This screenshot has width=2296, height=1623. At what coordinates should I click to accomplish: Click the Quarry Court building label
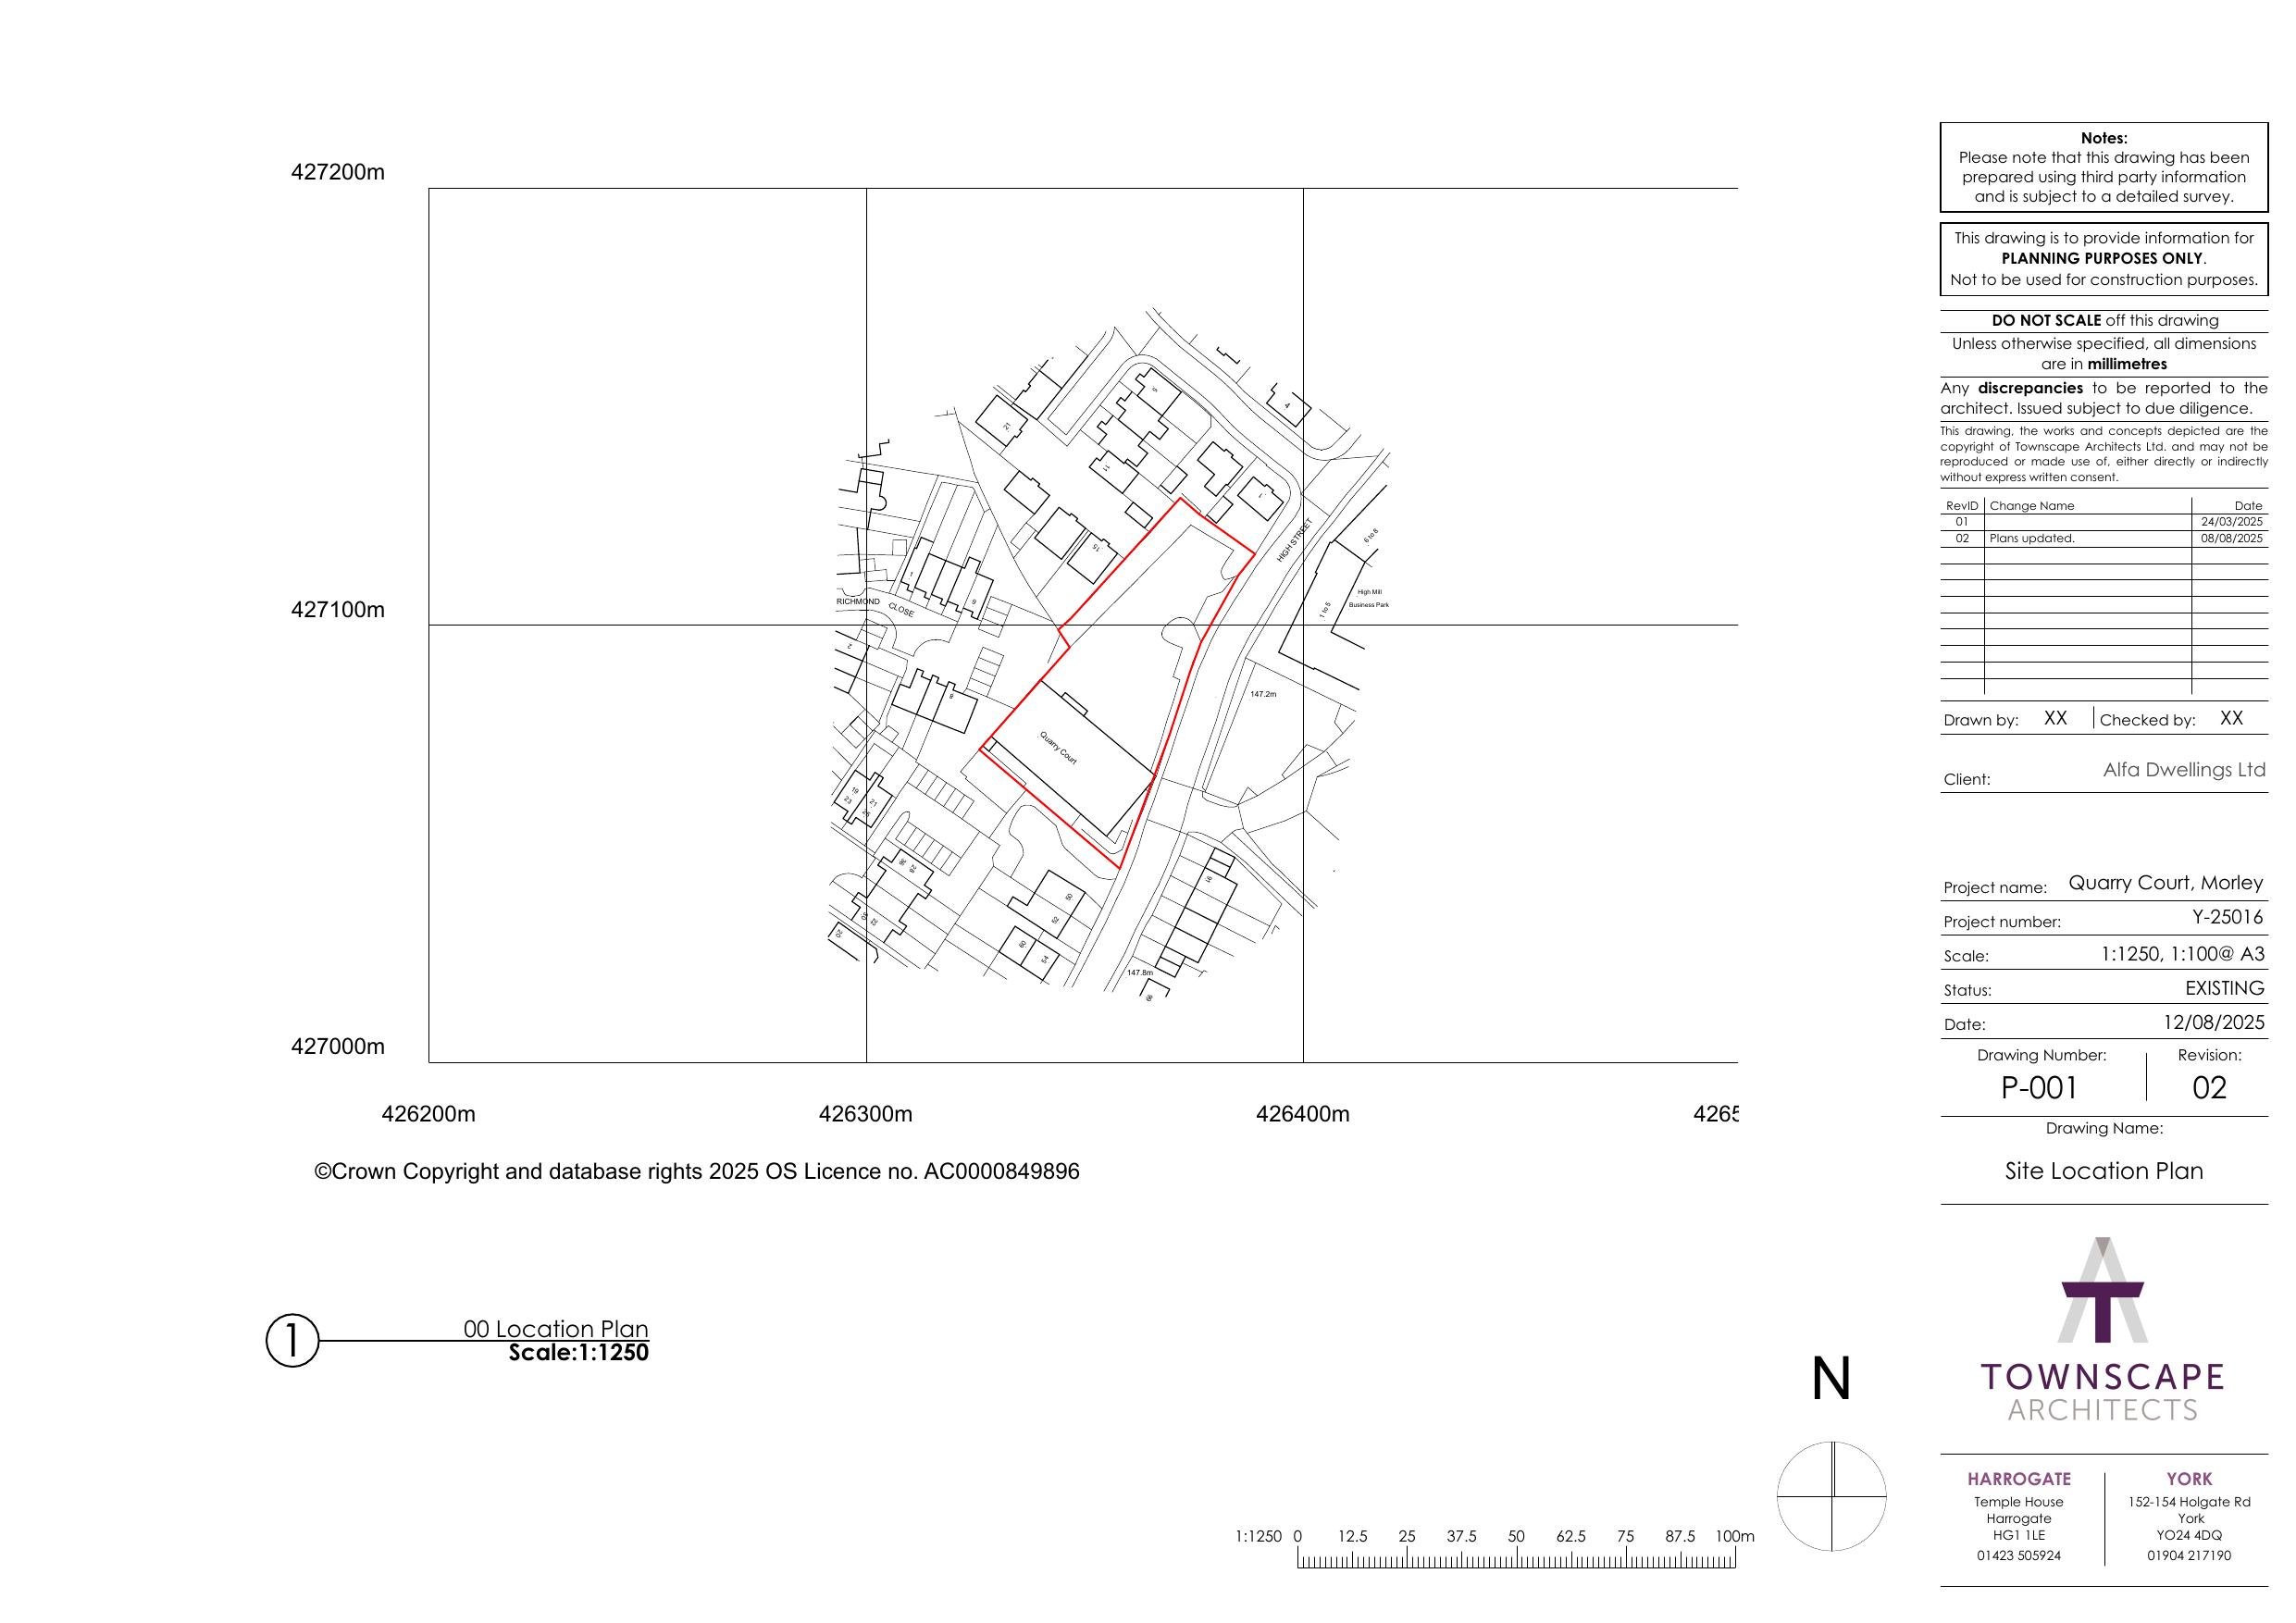tap(1059, 748)
